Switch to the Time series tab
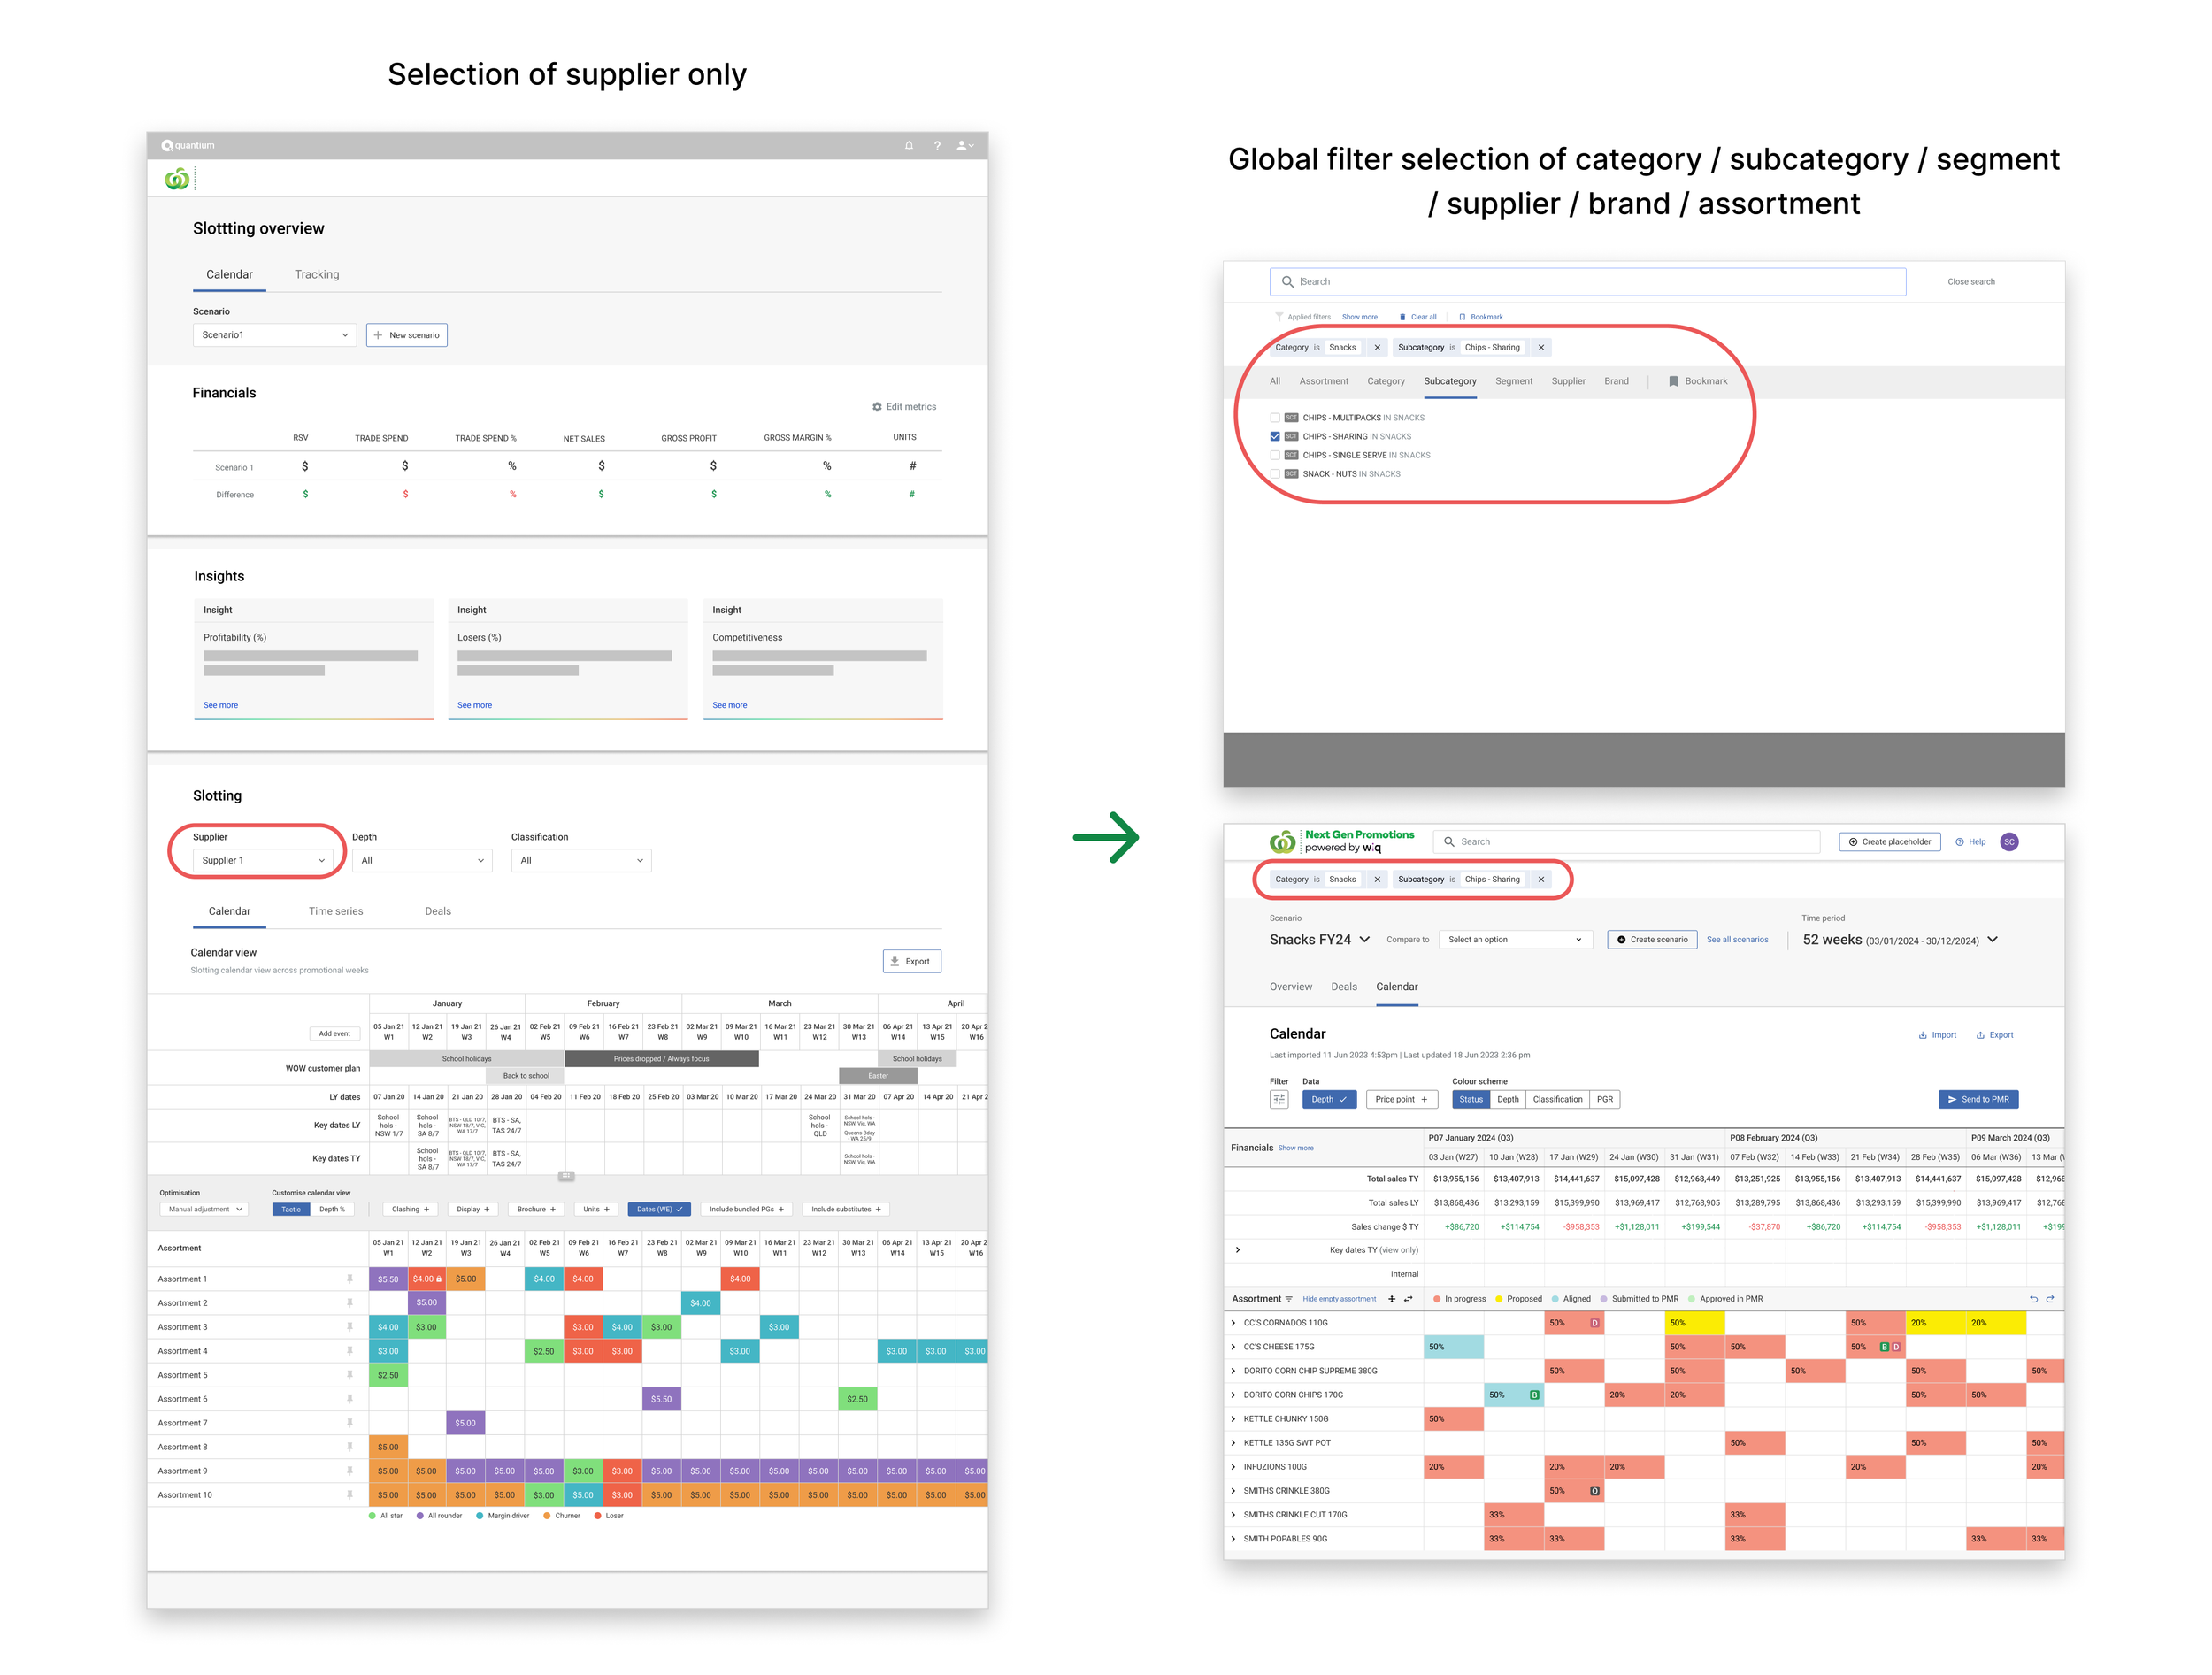2212x1675 pixels. click(336, 912)
